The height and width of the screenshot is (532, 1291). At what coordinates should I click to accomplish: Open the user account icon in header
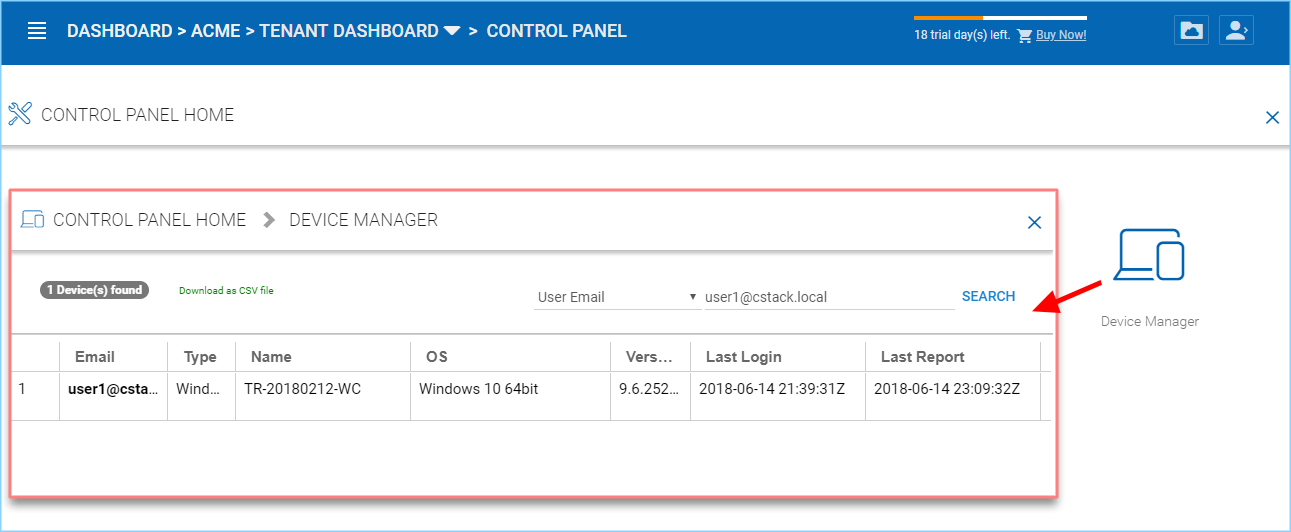[x=1236, y=31]
